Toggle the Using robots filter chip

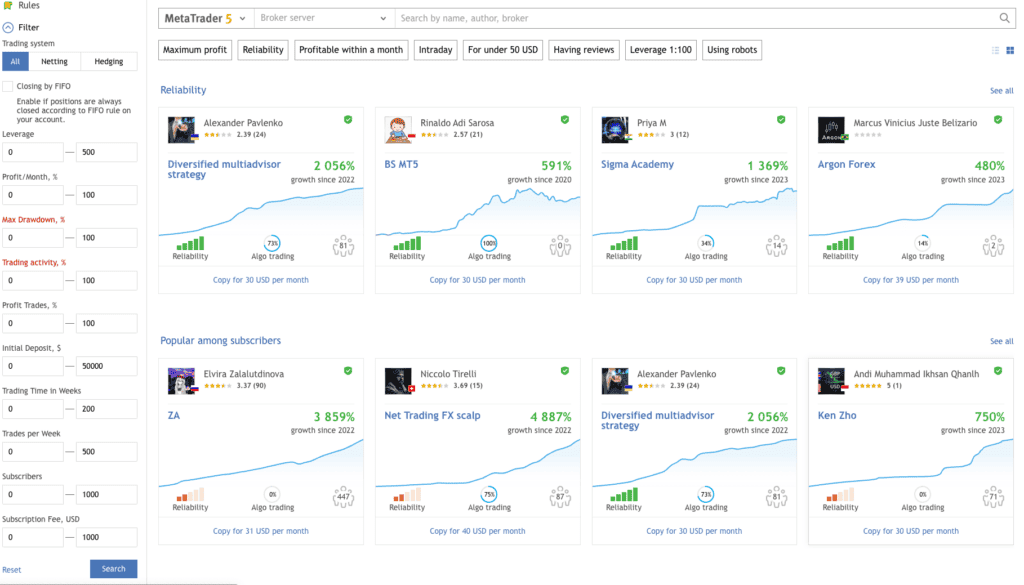point(732,50)
